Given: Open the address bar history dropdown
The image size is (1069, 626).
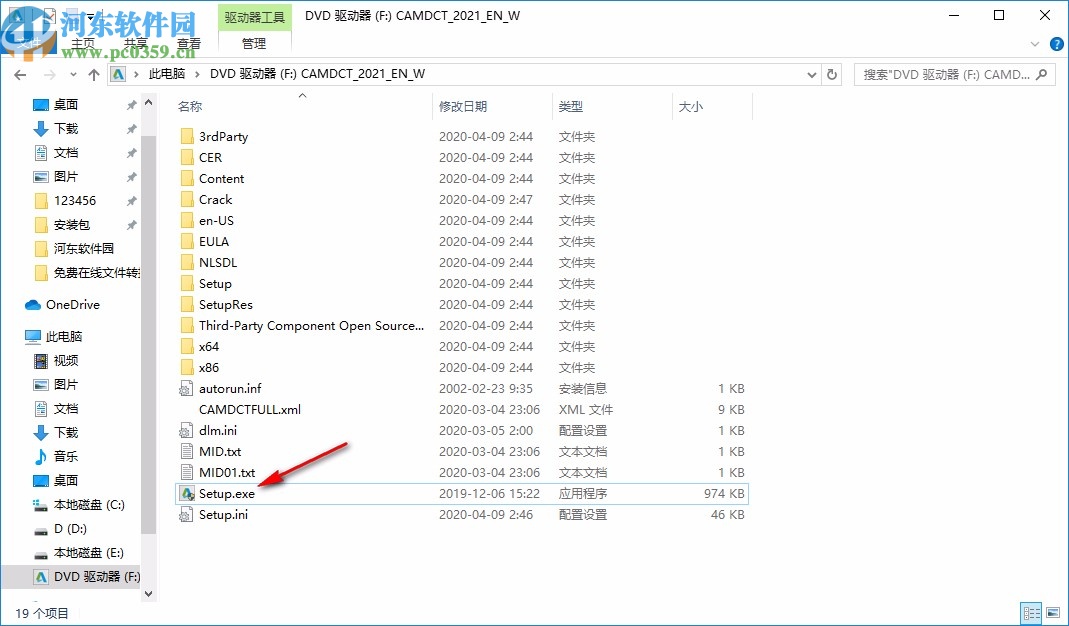Looking at the screenshot, I should (x=812, y=74).
